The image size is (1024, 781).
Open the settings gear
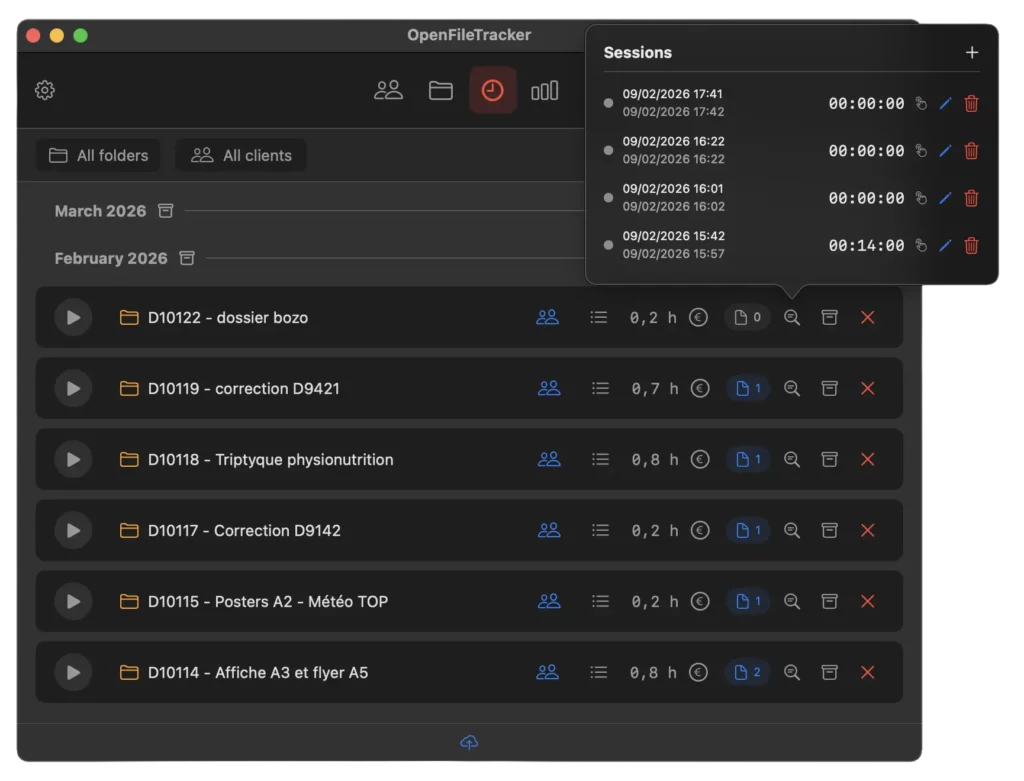click(x=45, y=90)
